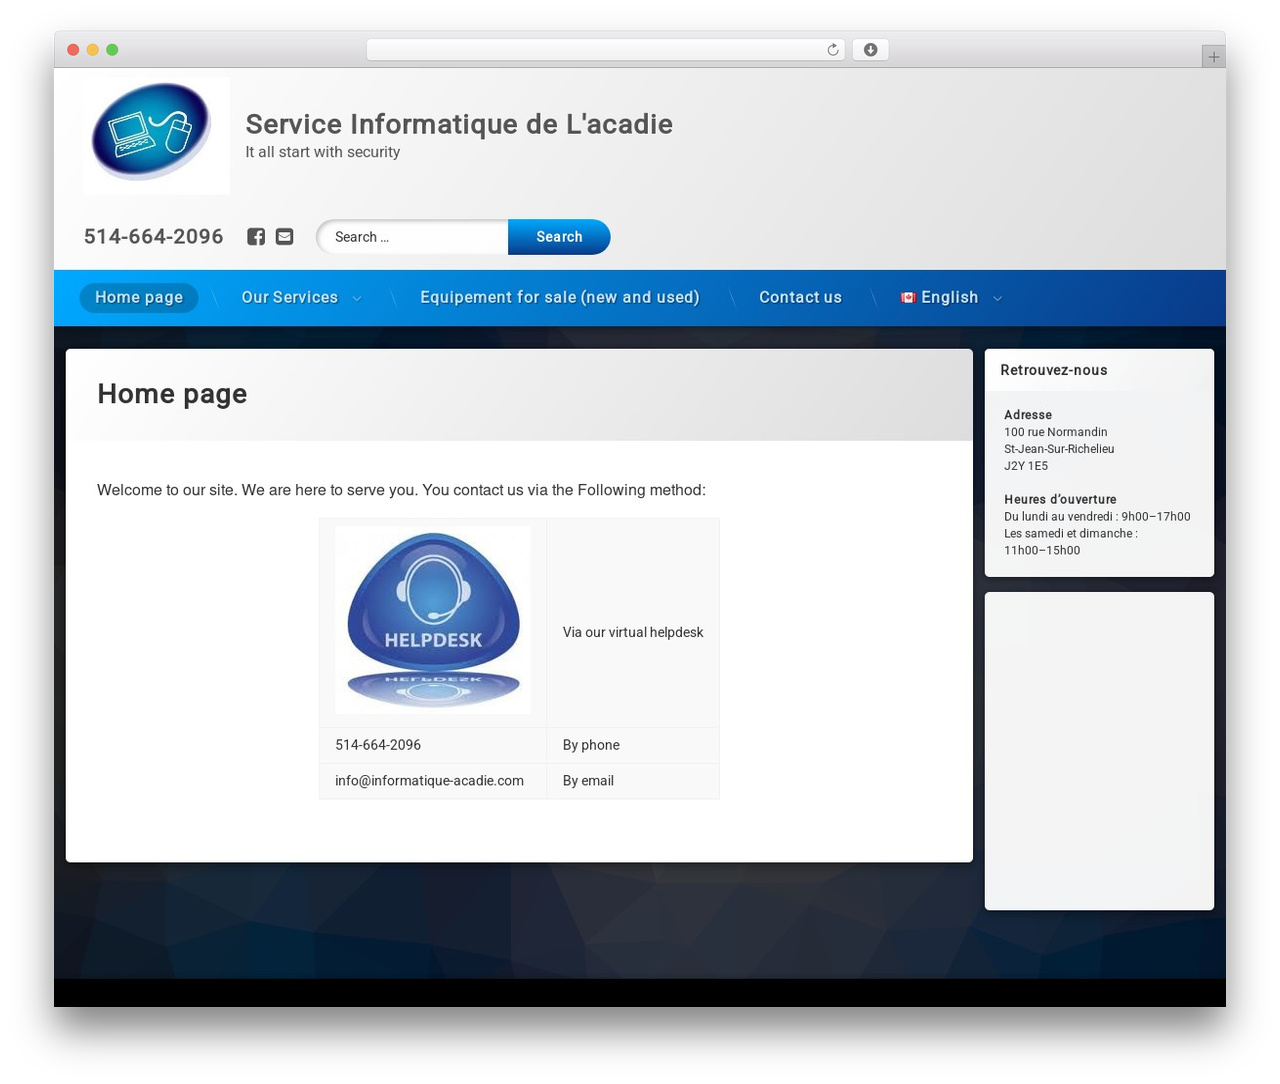Click Service Informatique de L'acadie title
Viewport: 1280px width, 1084px height.
tap(459, 124)
